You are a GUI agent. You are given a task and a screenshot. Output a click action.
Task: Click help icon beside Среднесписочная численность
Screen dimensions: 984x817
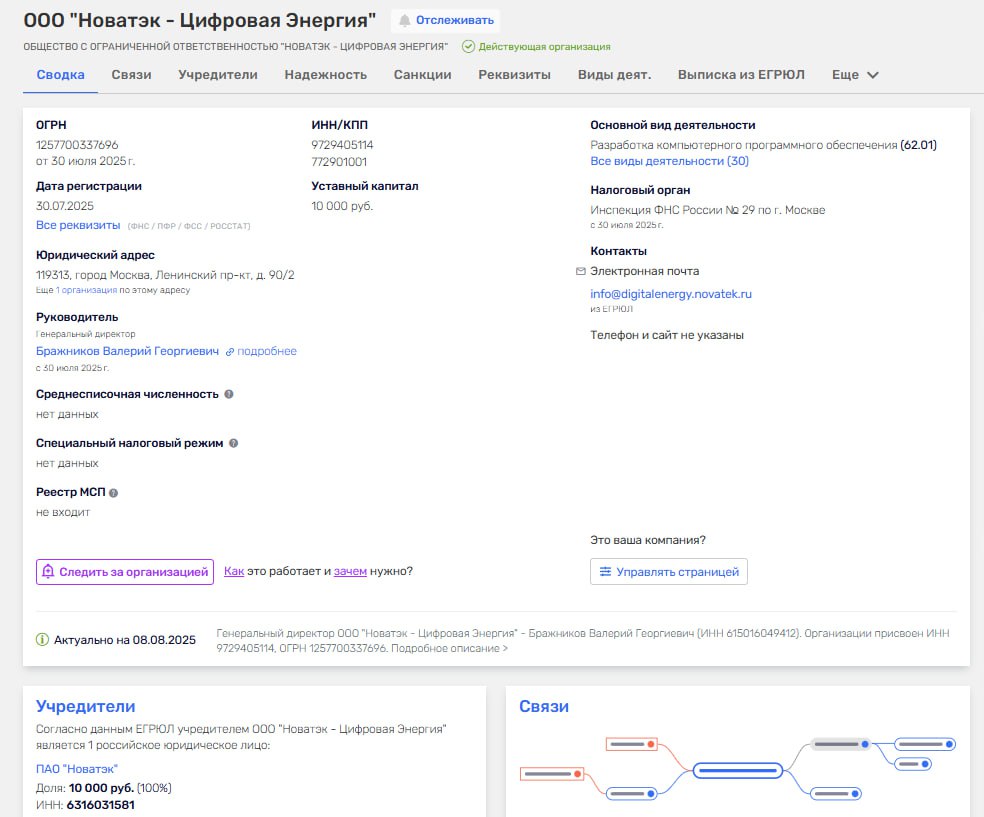click(229, 394)
